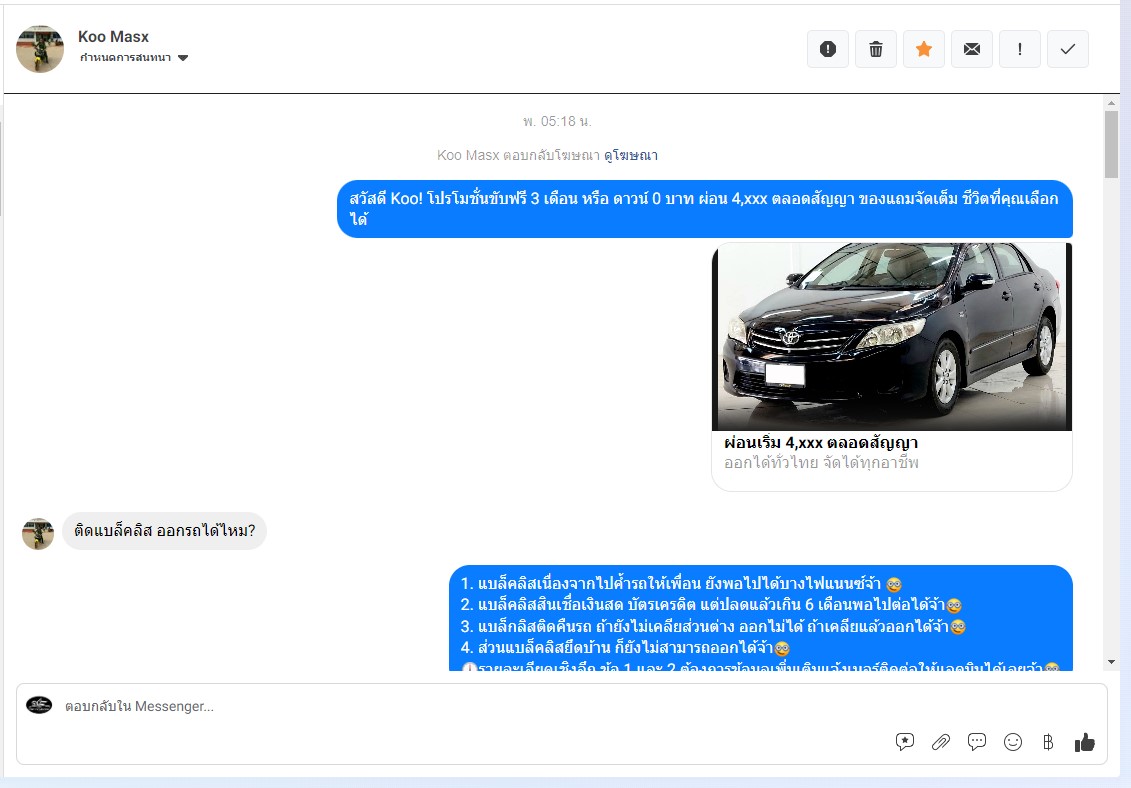Open saved replies speech bubble star icon
The image size is (1131, 788).
[905, 742]
